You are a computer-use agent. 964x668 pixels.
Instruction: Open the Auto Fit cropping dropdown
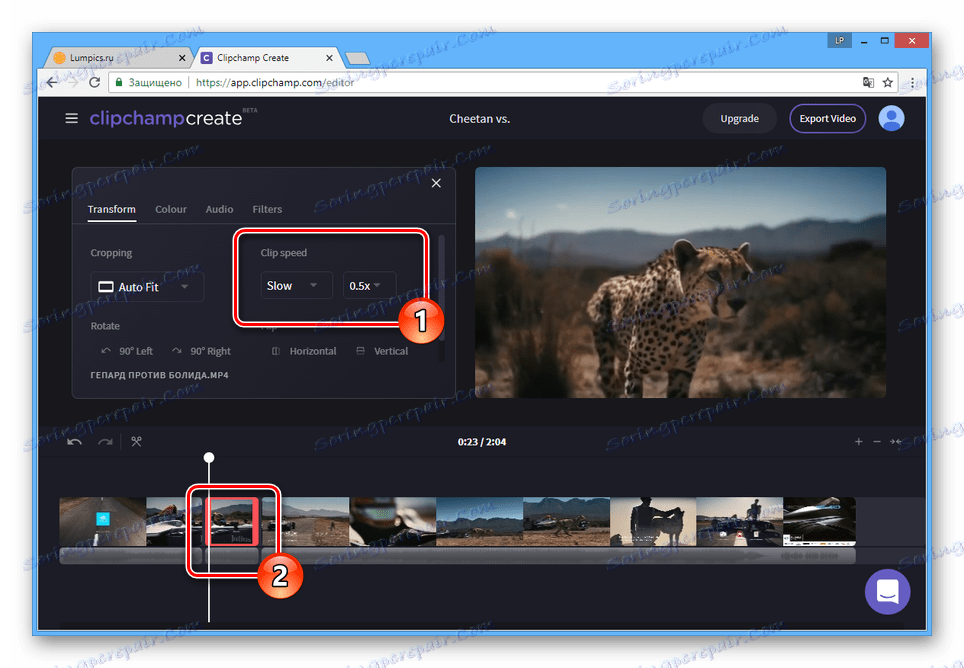pos(147,286)
